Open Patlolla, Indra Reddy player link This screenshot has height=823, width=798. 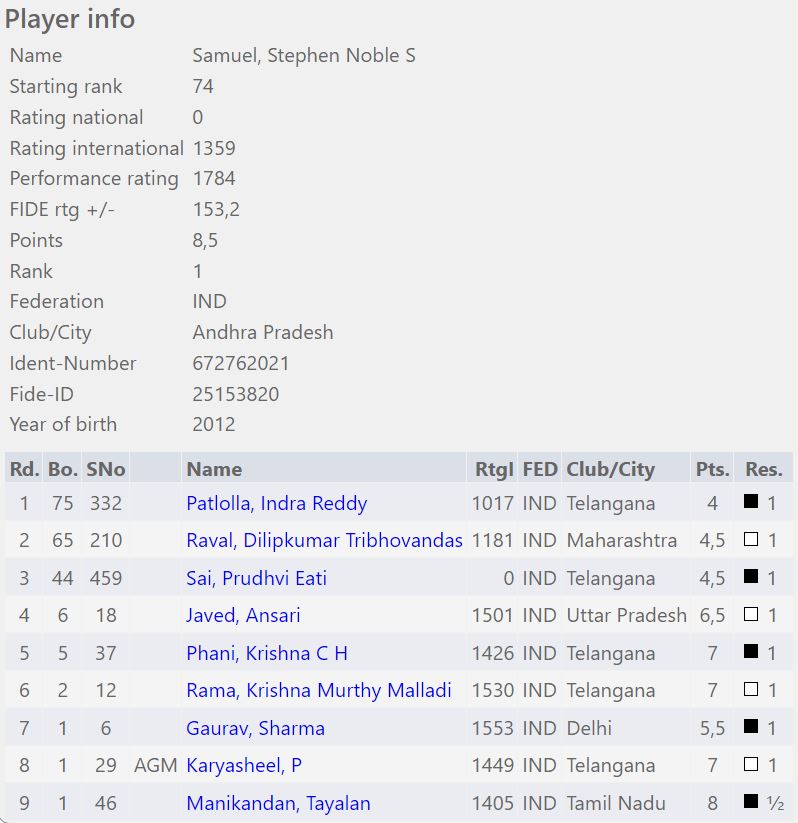(x=276, y=503)
